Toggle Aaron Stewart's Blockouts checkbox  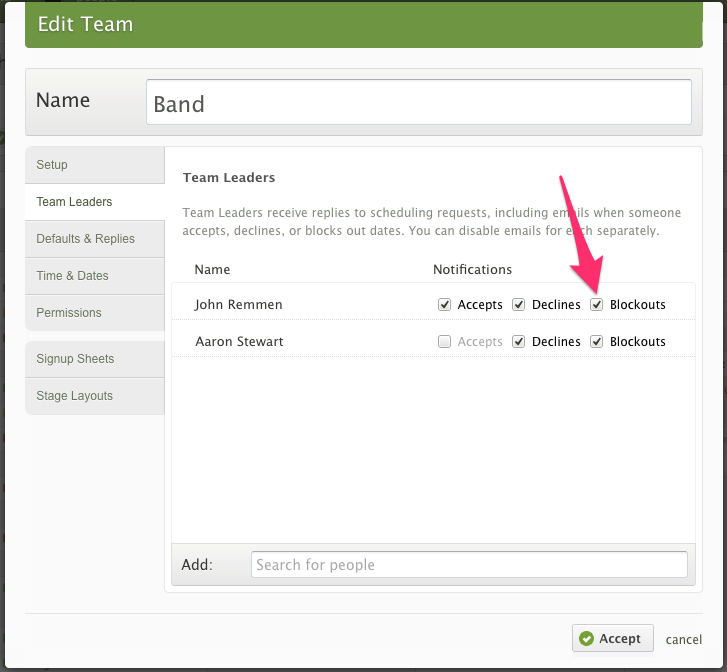click(597, 342)
